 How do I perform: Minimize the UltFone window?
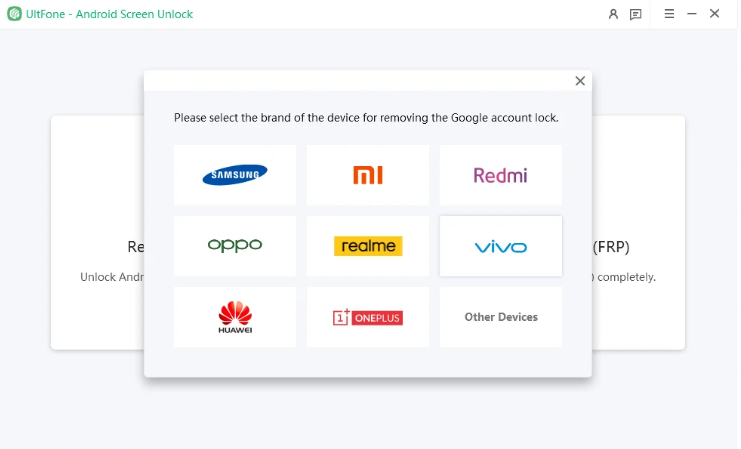(691, 14)
